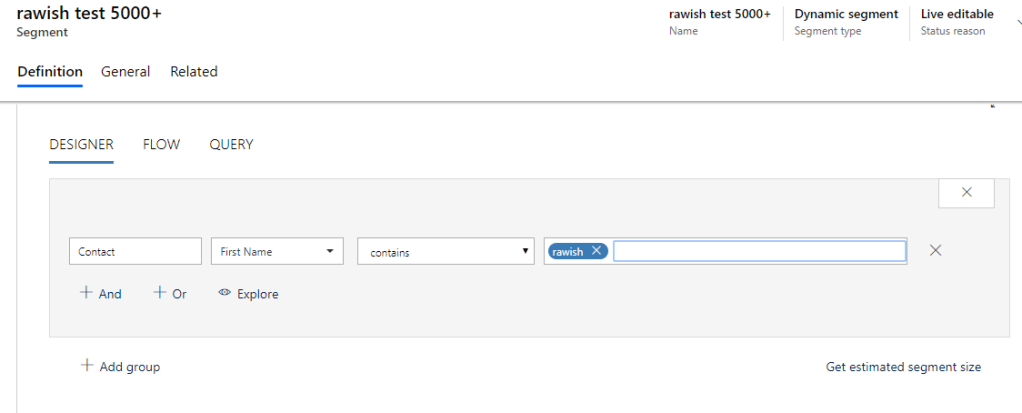
Task: Open the General tab
Action: click(x=125, y=72)
